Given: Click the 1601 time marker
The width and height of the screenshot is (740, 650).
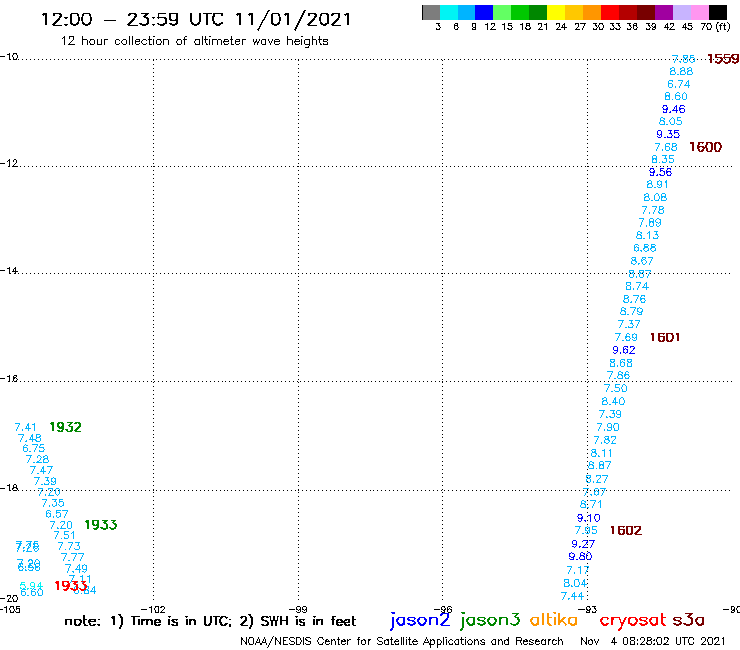Looking at the screenshot, I should 665,338.
